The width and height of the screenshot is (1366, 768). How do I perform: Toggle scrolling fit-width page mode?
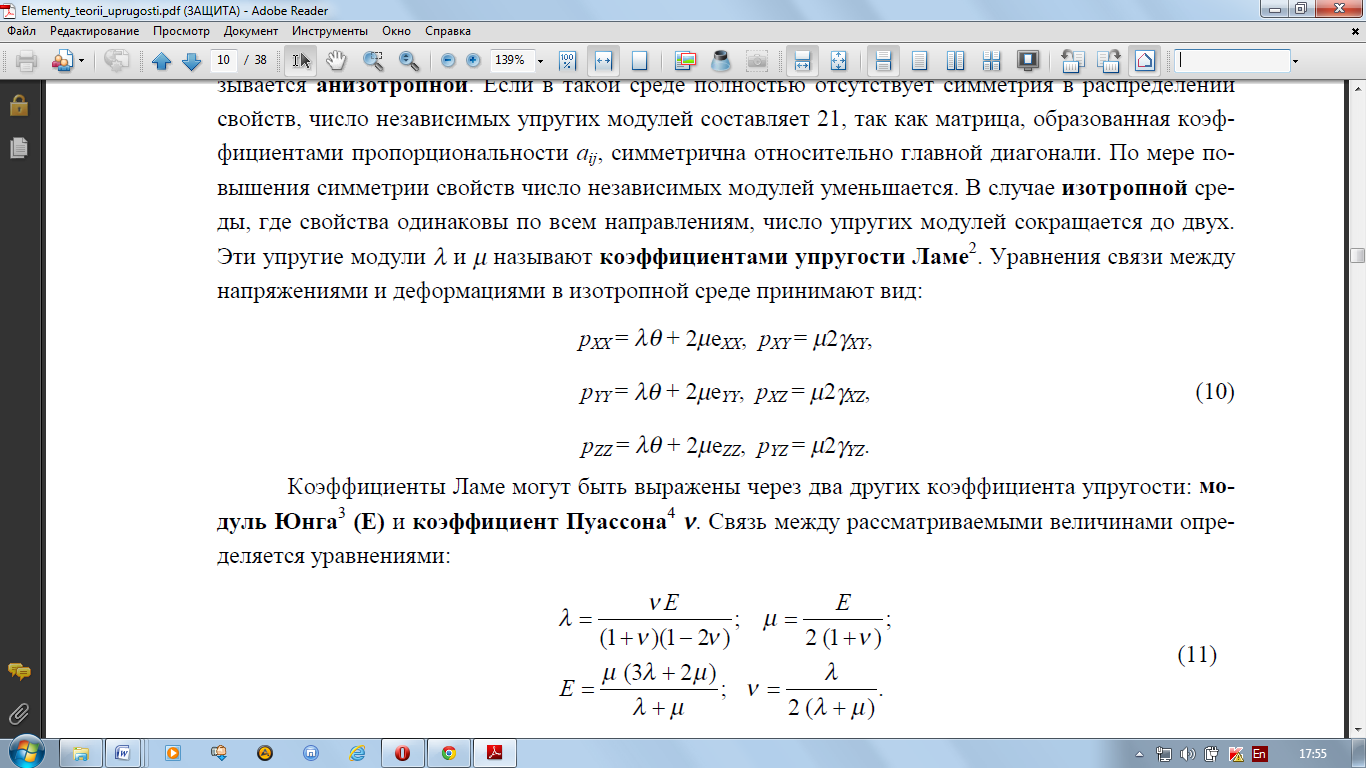(801, 60)
